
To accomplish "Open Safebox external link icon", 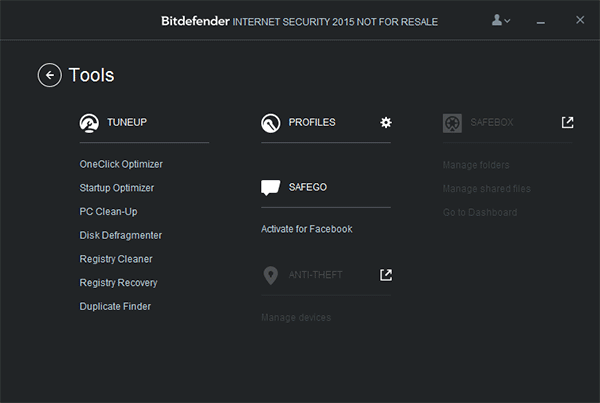I will (567, 122).
